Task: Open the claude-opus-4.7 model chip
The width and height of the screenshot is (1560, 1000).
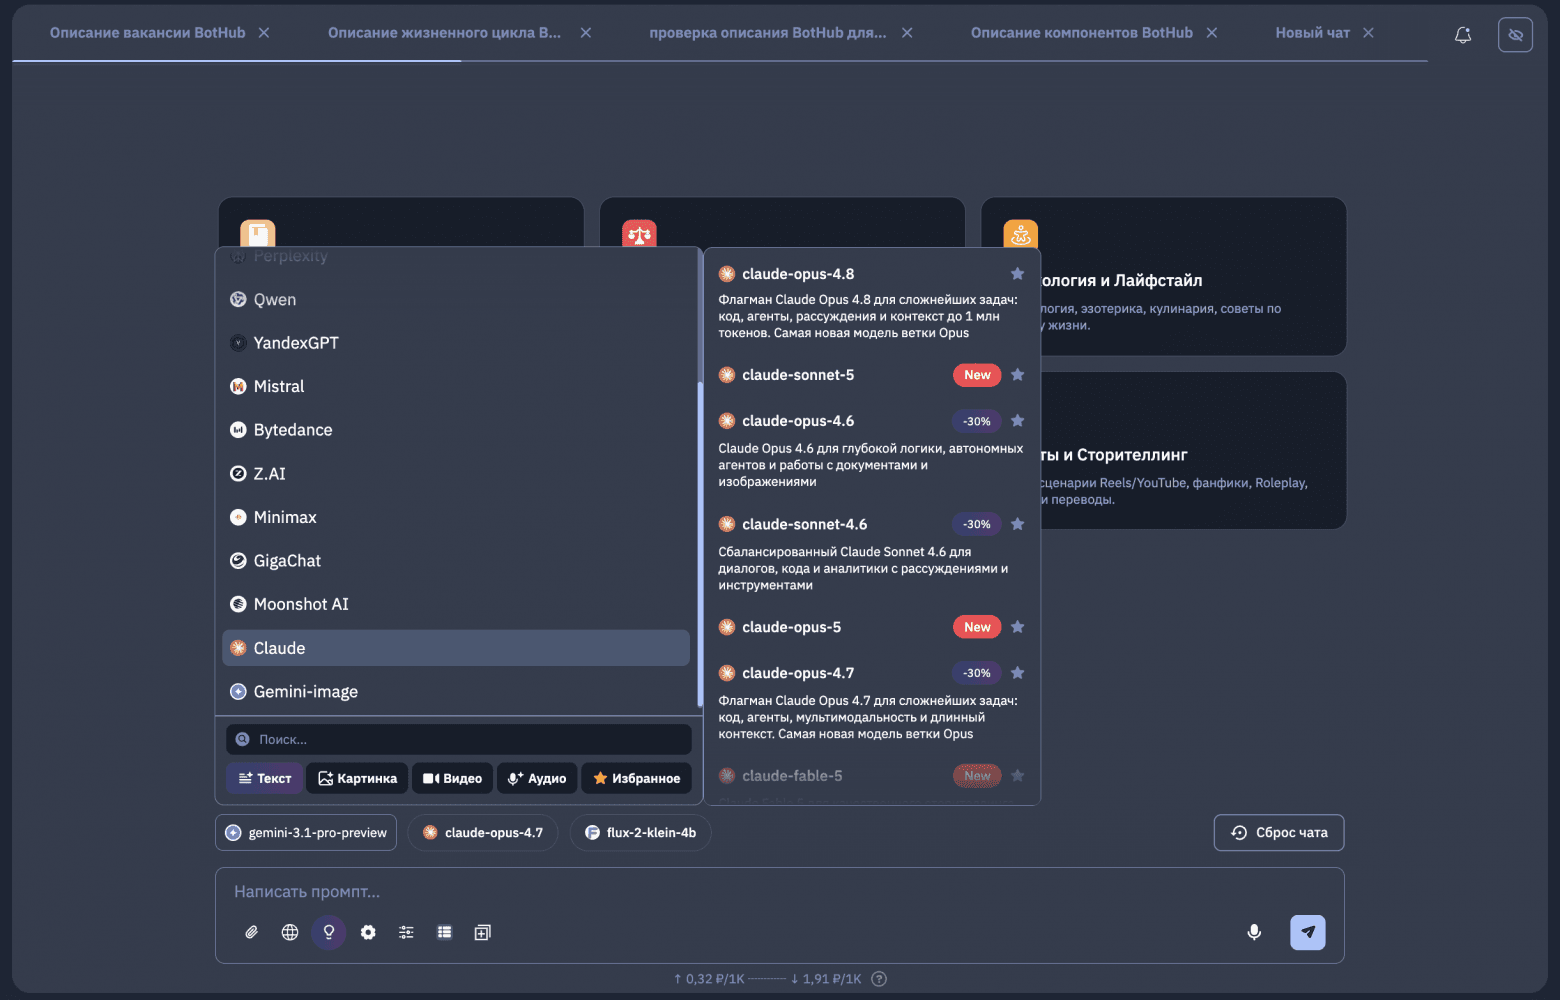Action: click(x=483, y=833)
